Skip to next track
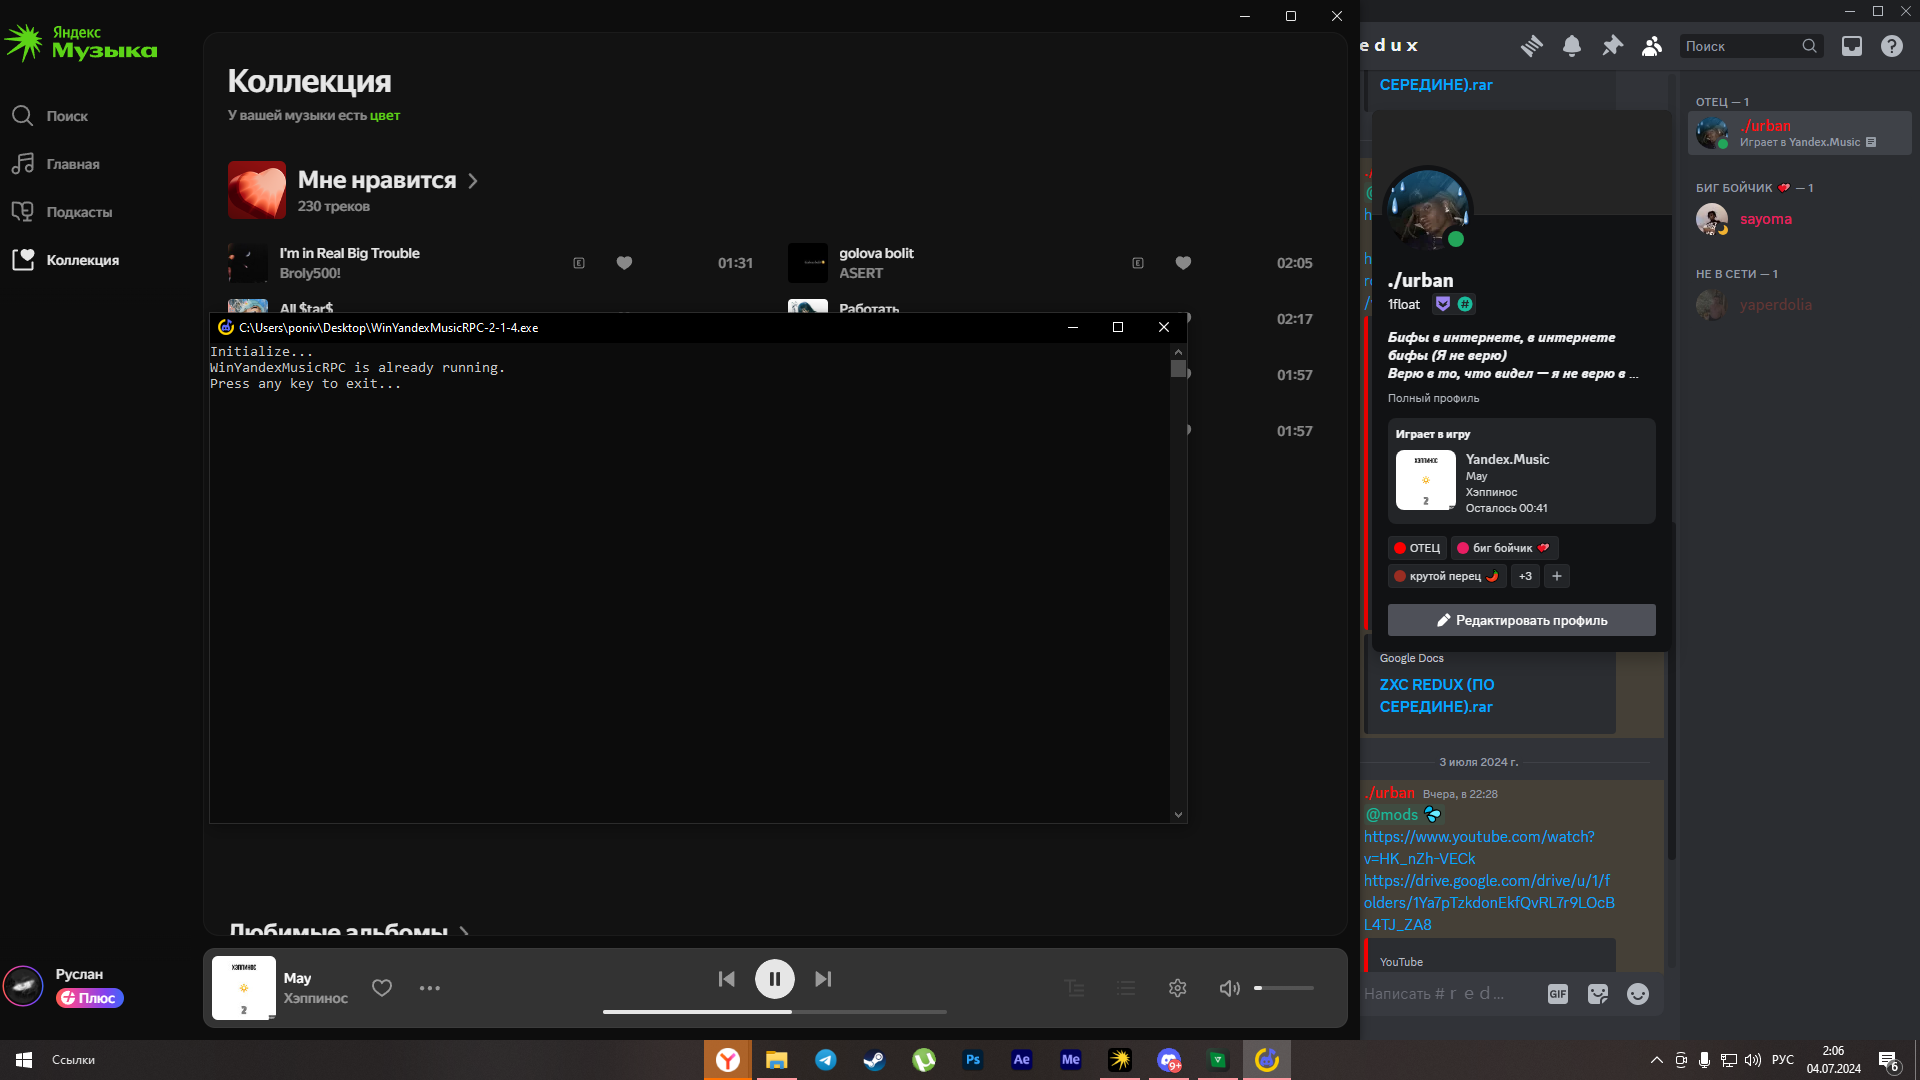The image size is (1920, 1080). tap(823, 979)
